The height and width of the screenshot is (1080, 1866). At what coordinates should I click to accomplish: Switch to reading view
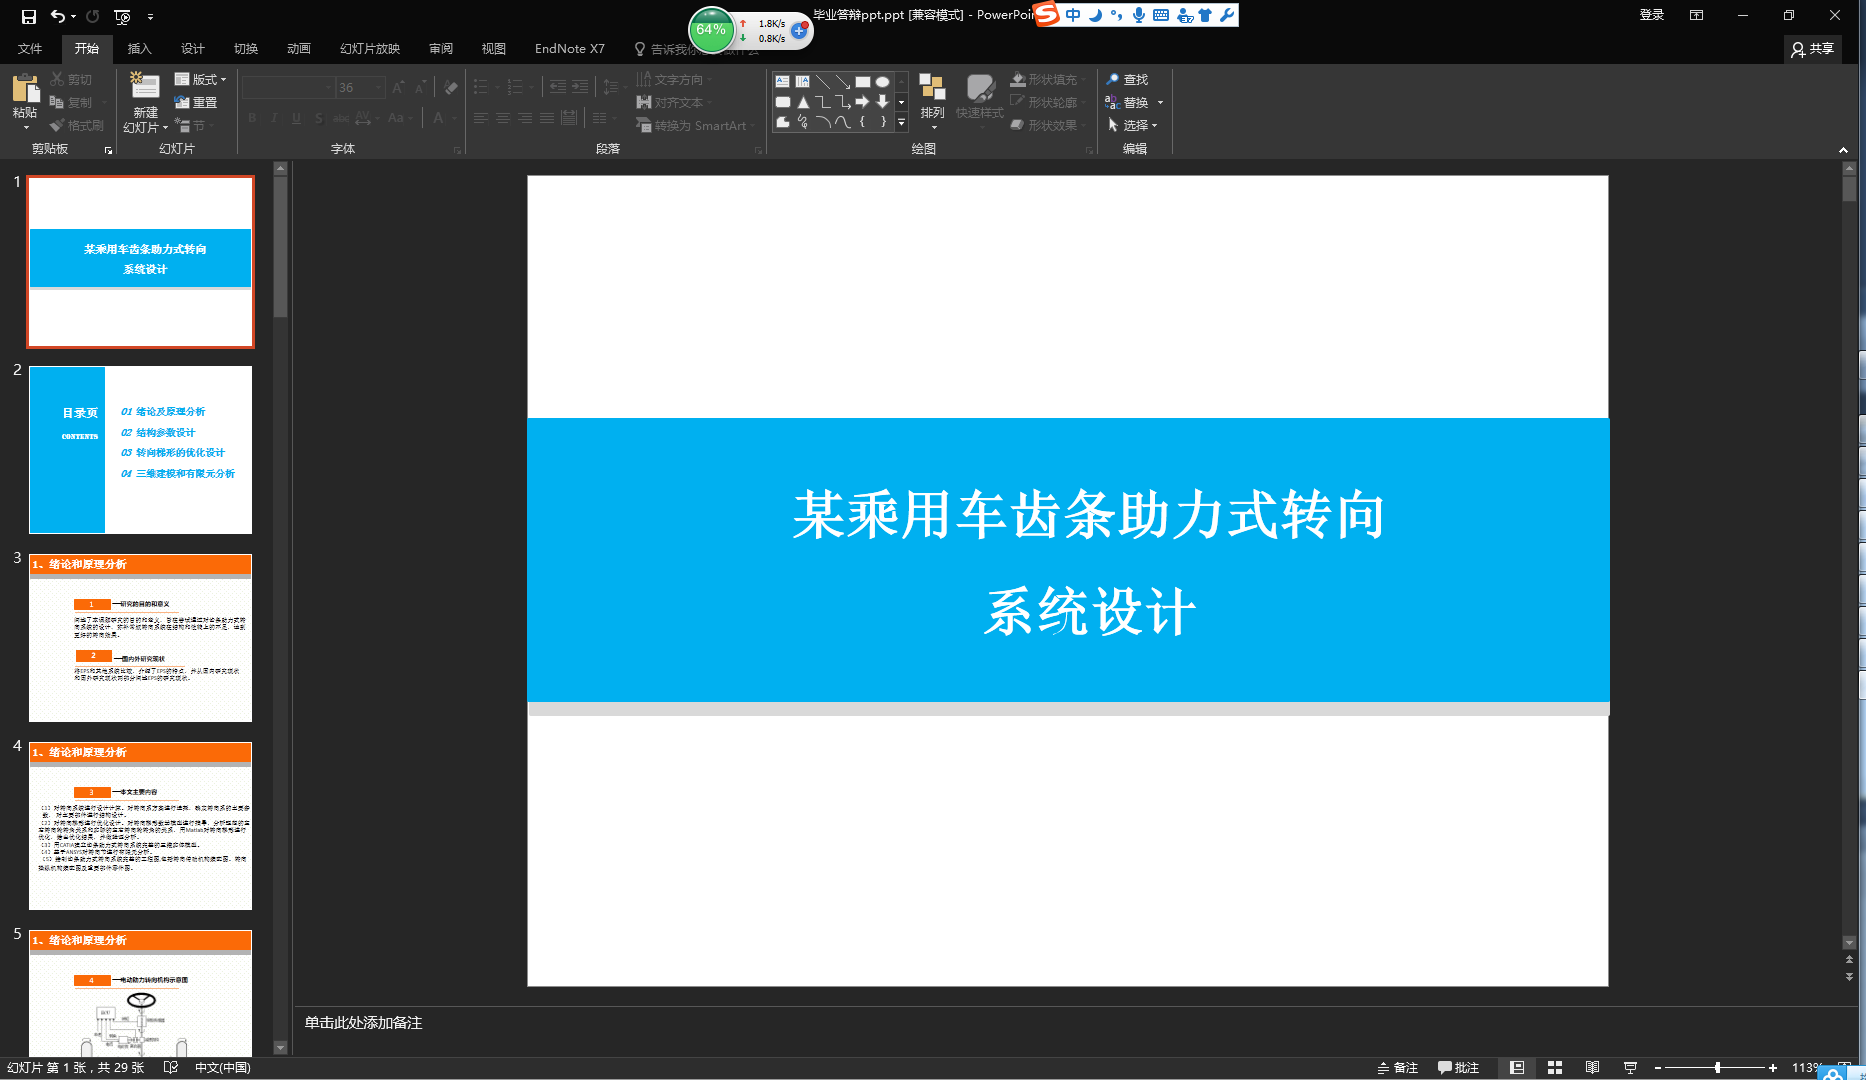point(1592,1067)
